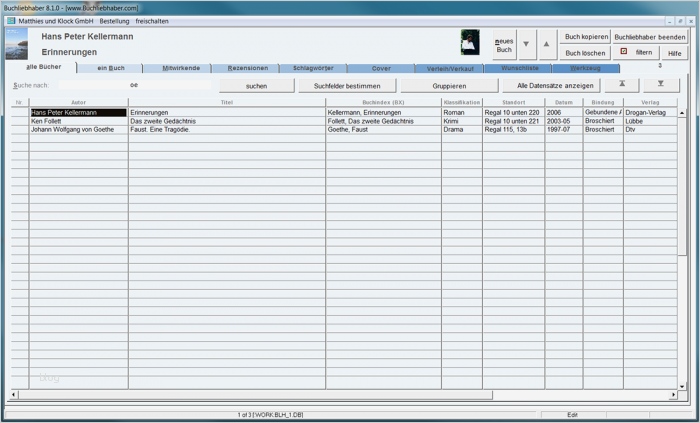
Task: Click the index cell Goethe, Faust
Action: click(383, 129)
